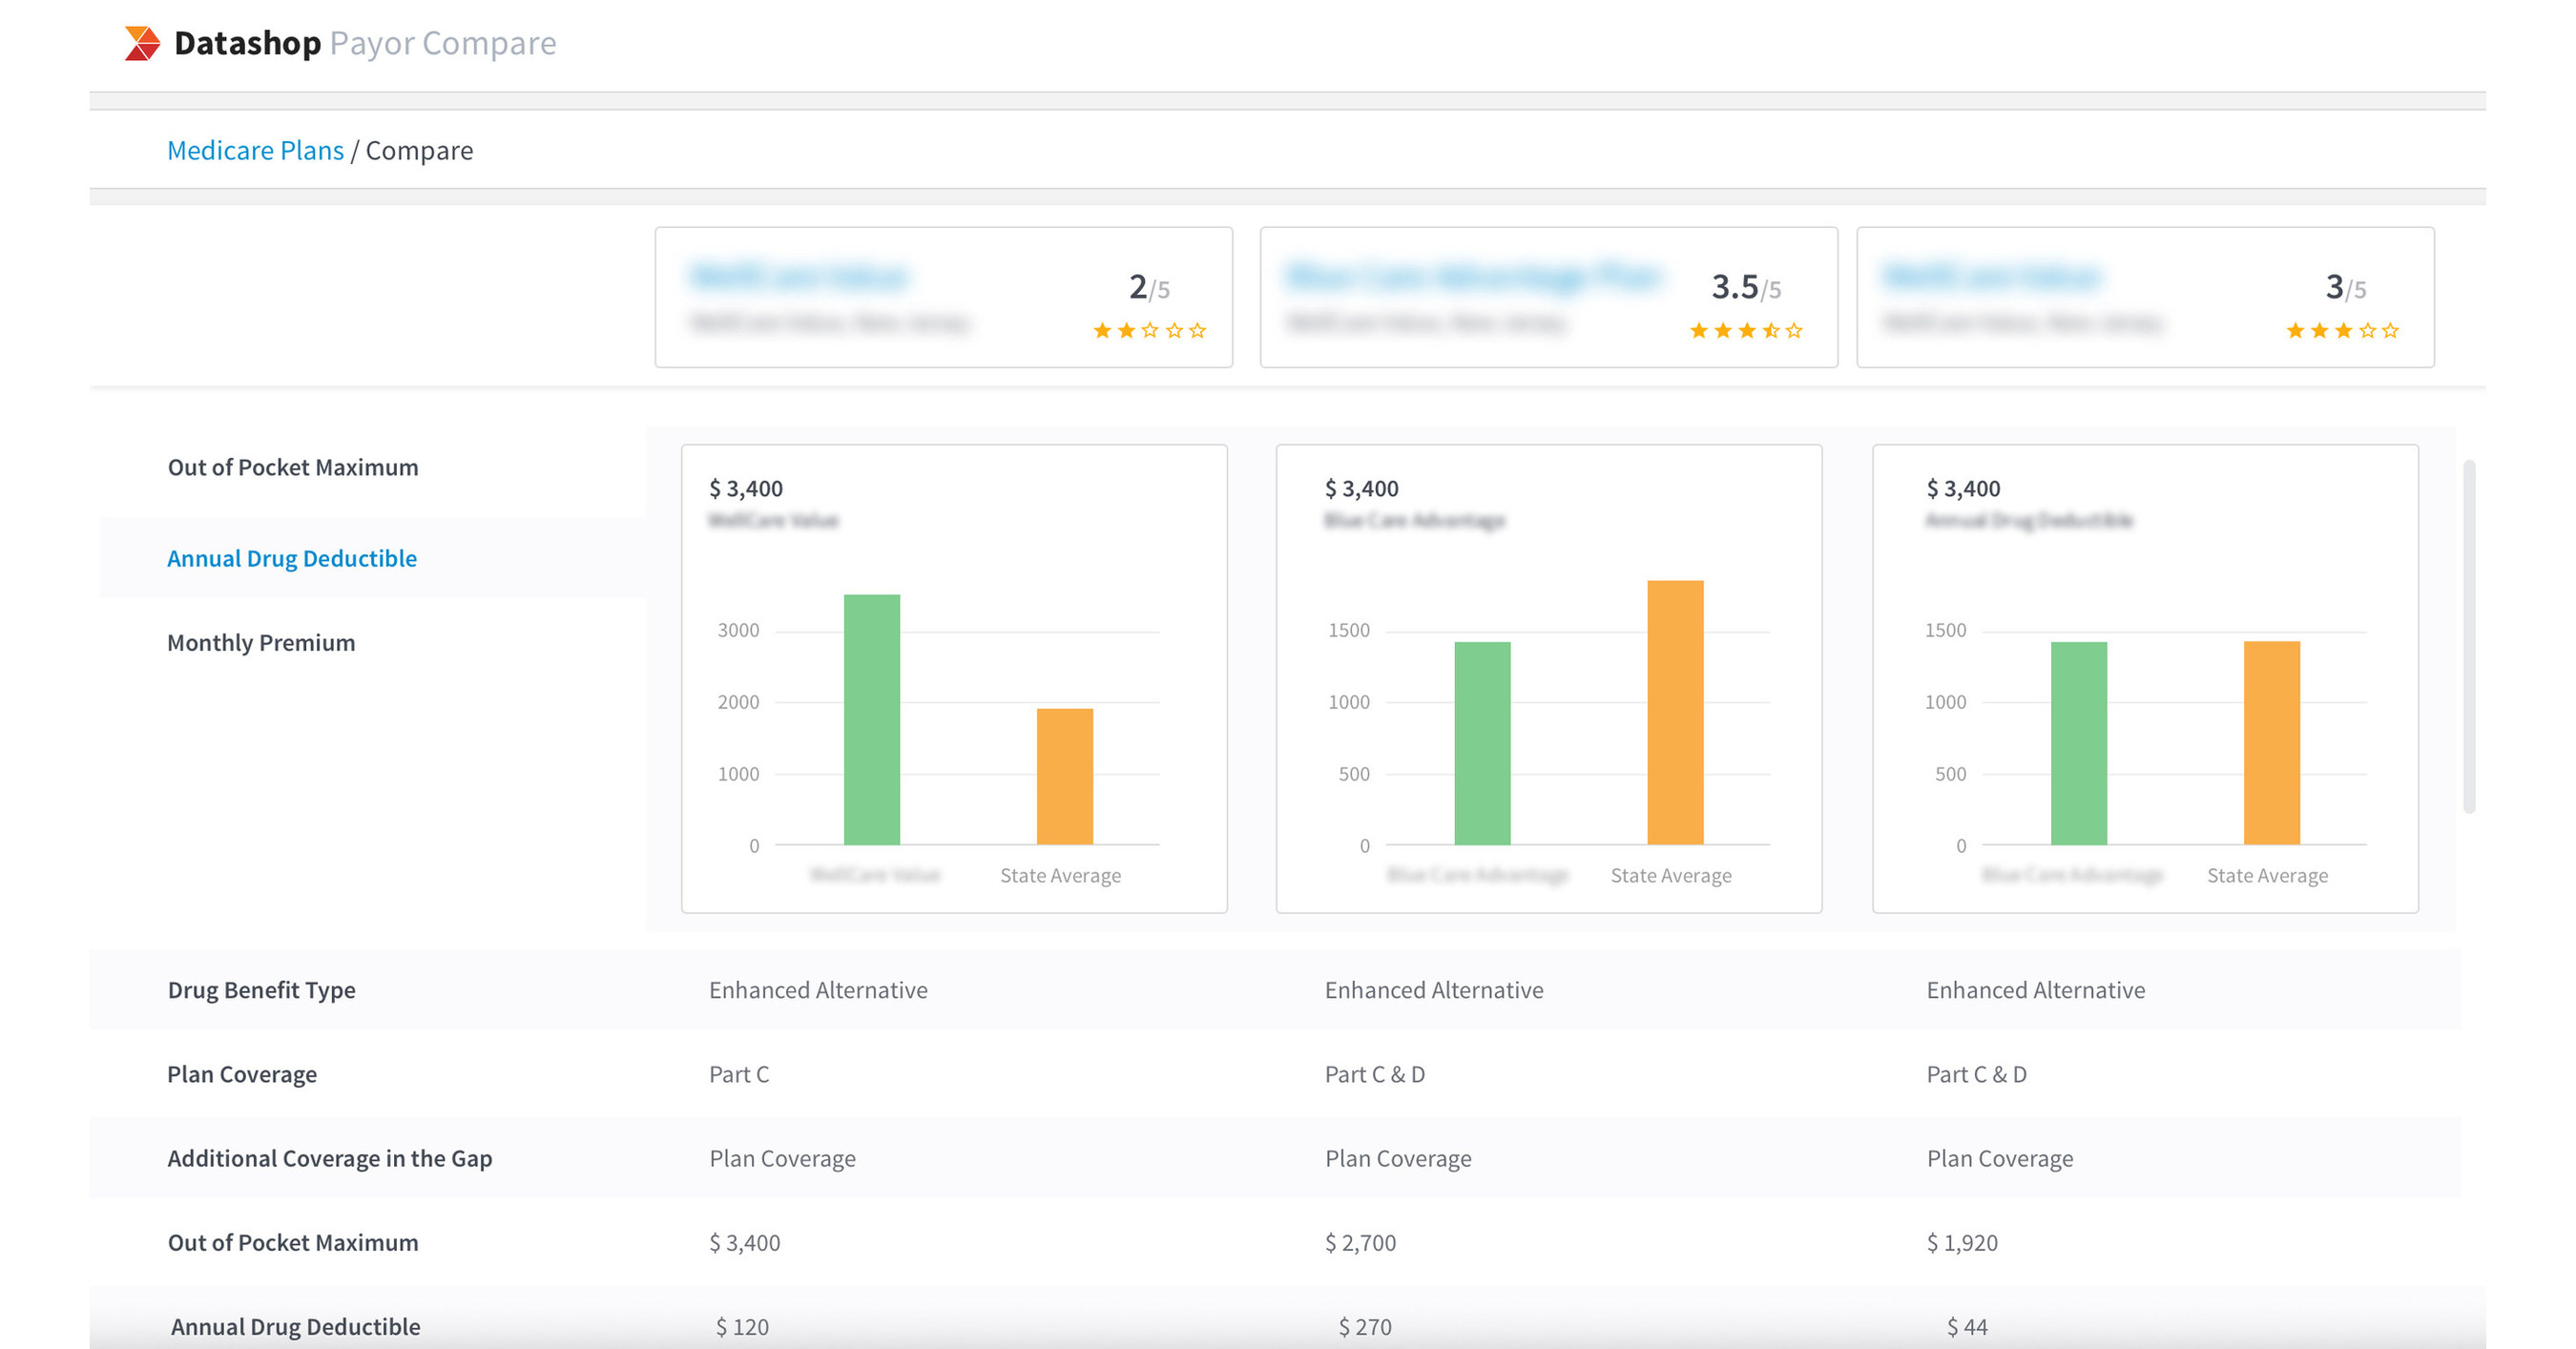Select Out of Pocket Maximum in sidebar
The height and width of the screenshot is (1349, 2576).
(x=293, y=467)
